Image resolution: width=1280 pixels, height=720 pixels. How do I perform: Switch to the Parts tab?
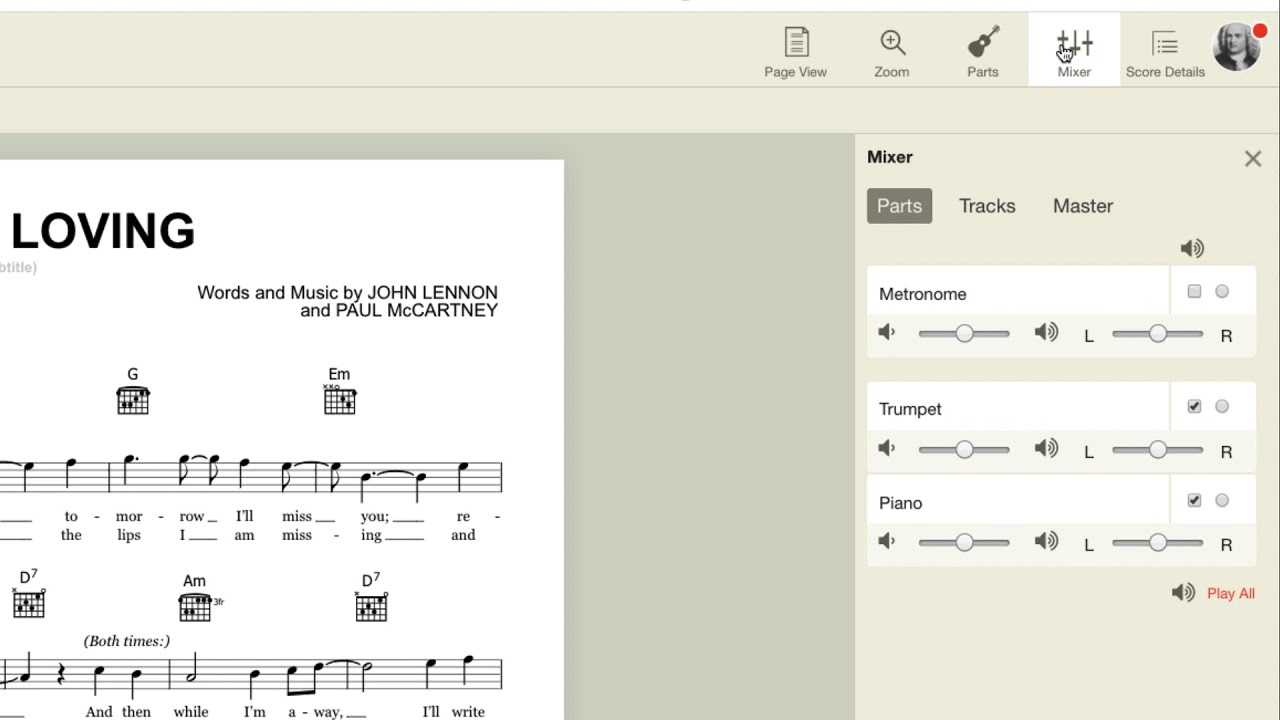pyautogui.click(x=899, y=206)
